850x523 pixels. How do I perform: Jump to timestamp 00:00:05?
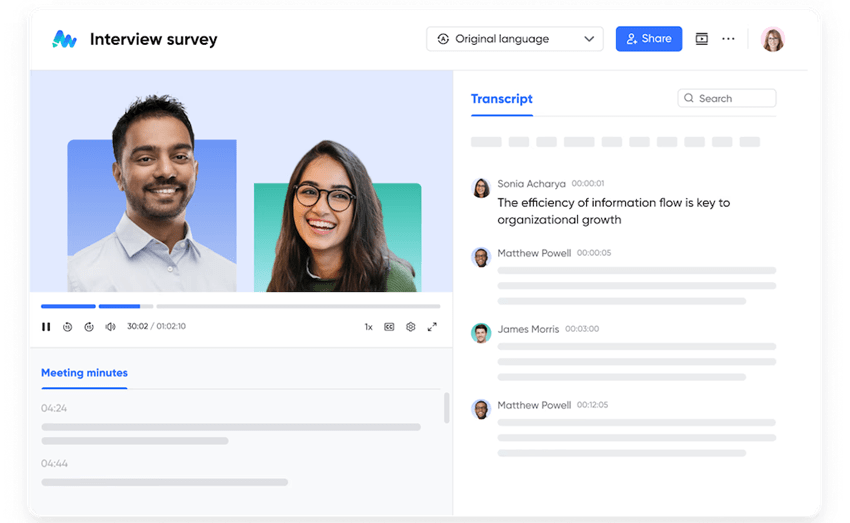[x=594, y=253]
